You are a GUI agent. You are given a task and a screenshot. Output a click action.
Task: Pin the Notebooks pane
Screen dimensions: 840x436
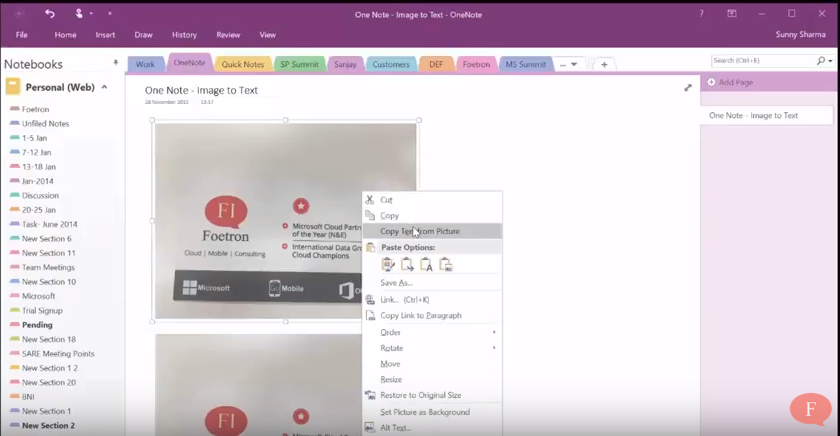(116, 63)
